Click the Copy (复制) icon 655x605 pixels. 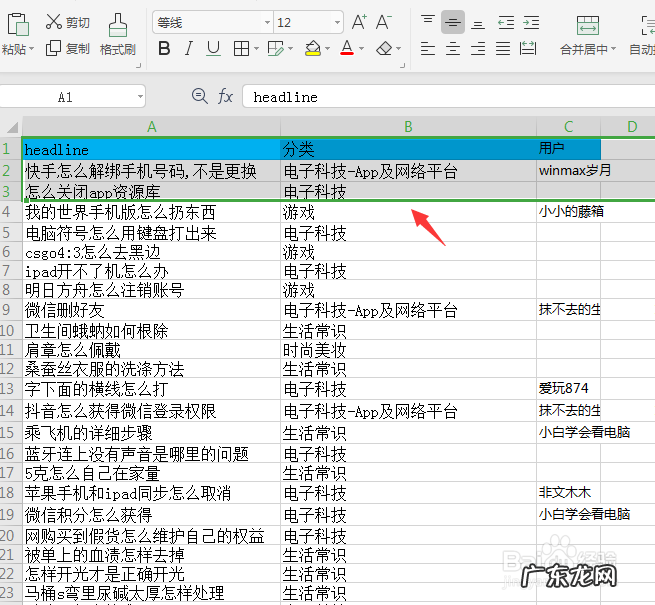pyautogui.click(x=53, y=48)
